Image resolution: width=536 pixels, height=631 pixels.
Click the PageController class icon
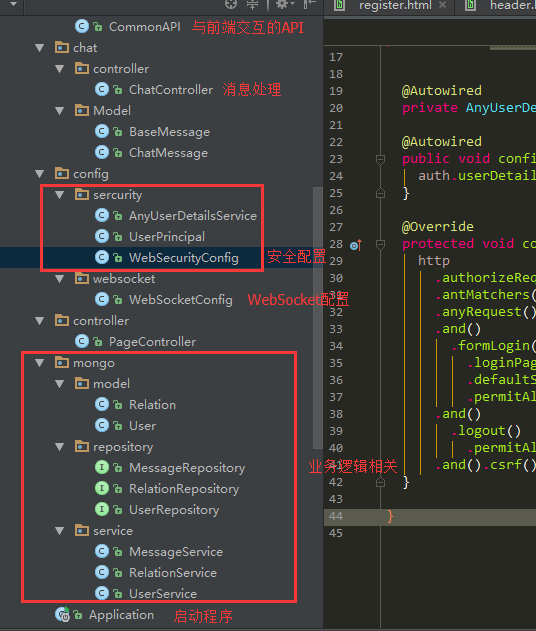82,341
